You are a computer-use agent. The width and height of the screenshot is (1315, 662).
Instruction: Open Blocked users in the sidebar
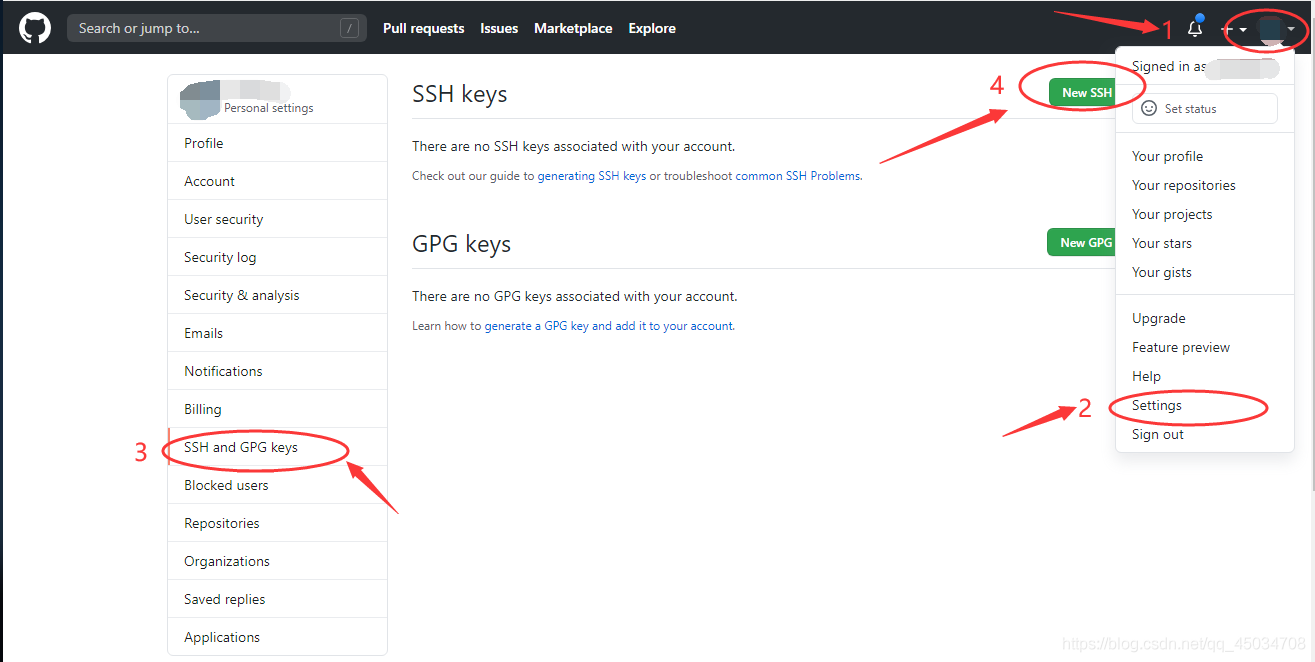[277, 485]
